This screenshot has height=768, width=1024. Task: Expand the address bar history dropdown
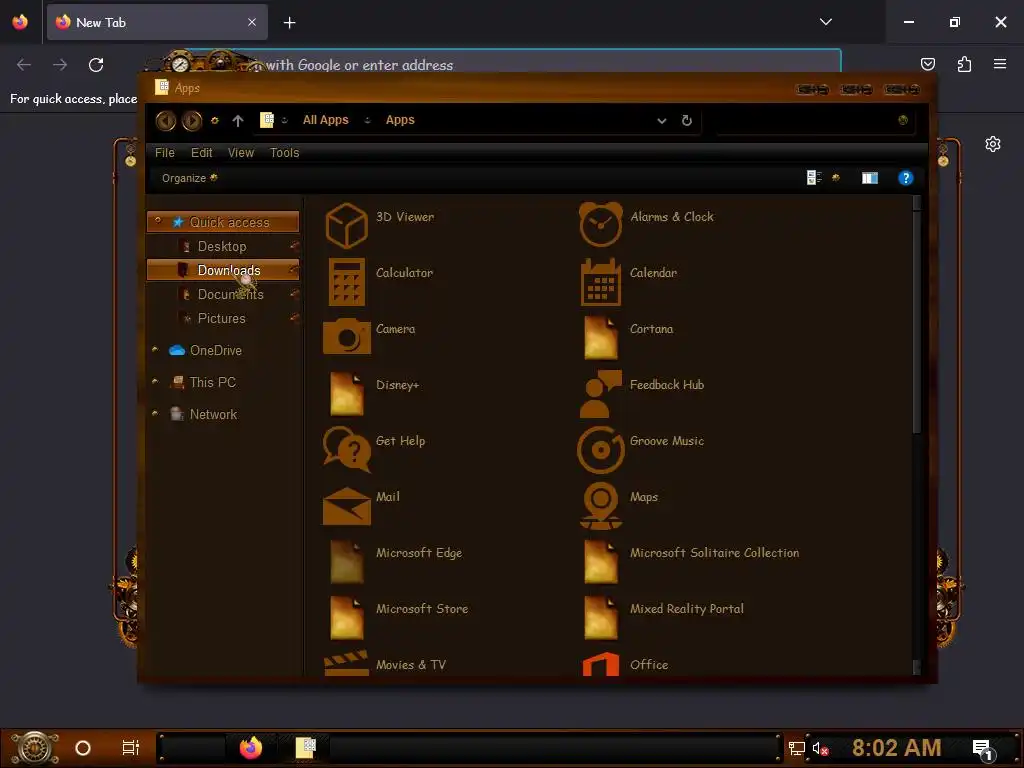(662, 121)
